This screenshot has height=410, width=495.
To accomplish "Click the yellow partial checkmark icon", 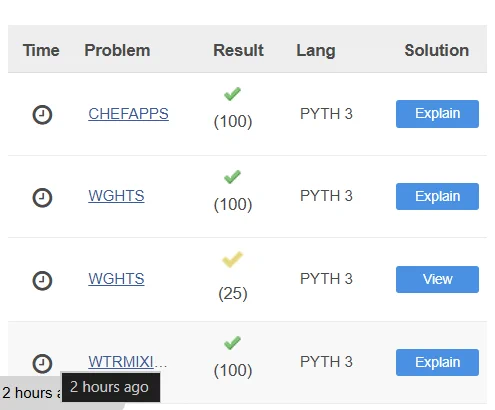I will pos(232,259).
